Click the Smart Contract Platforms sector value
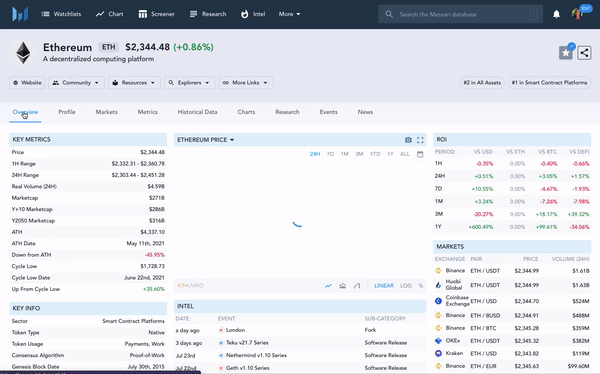Screen dimensions: 600x374 [x=134, y=321]
